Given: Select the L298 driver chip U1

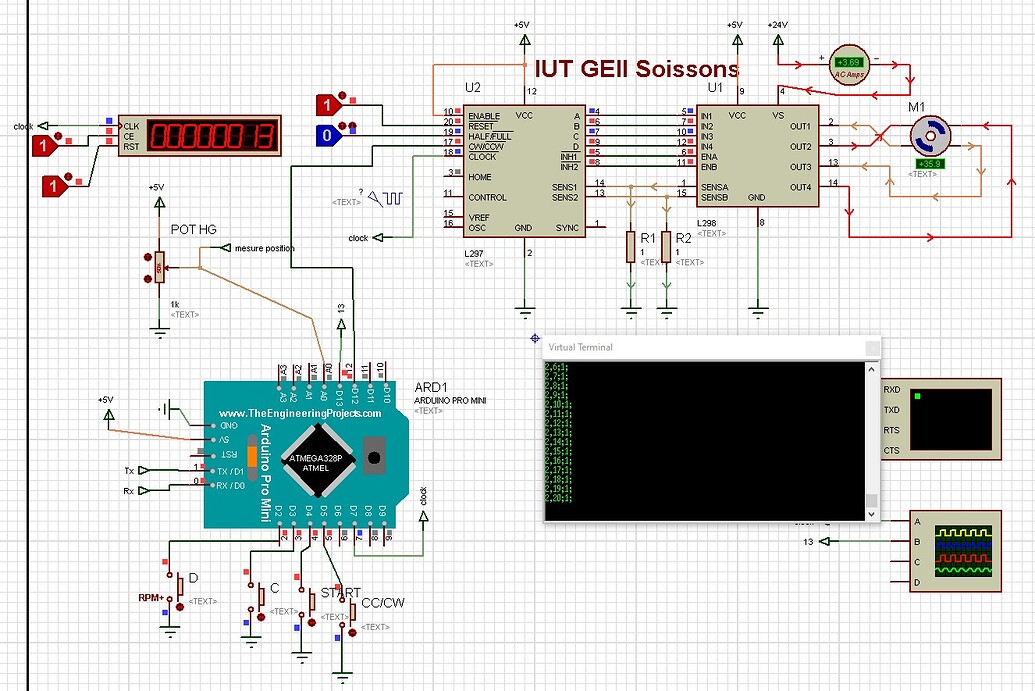Looking at the screenshot, I should click(x=755, y=155).
